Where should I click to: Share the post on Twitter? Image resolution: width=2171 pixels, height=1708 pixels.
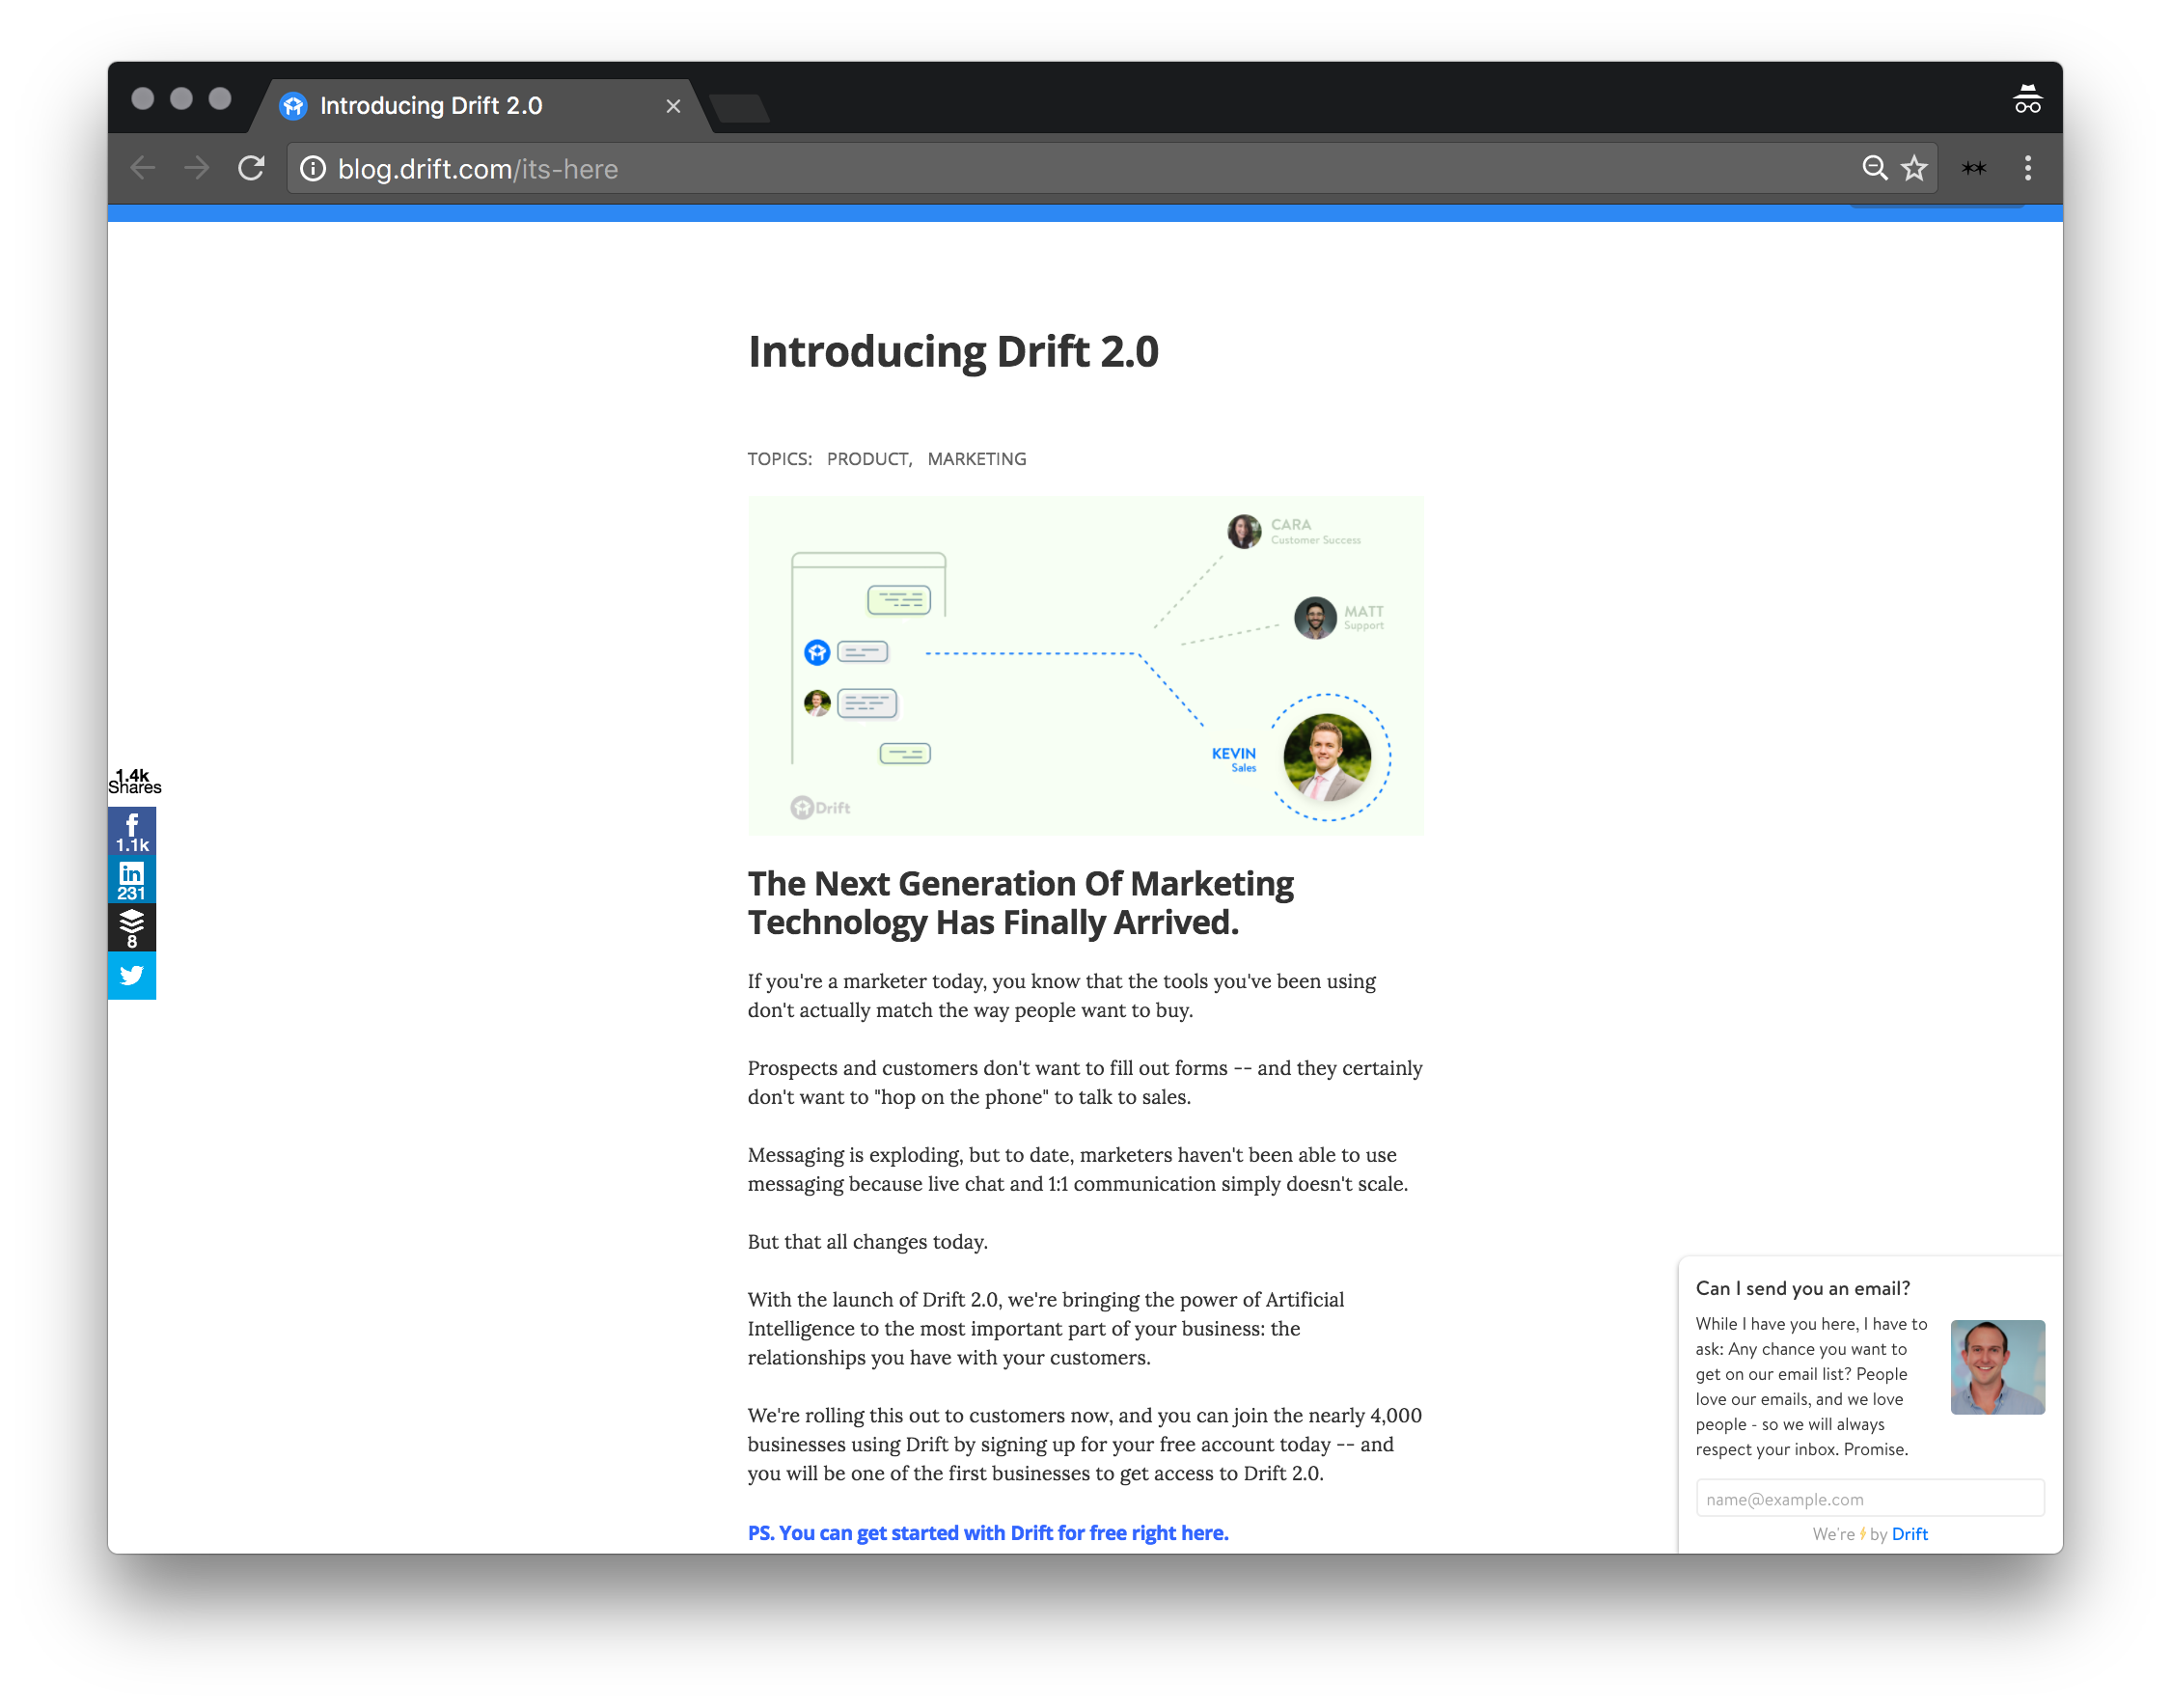click(132, 976)
